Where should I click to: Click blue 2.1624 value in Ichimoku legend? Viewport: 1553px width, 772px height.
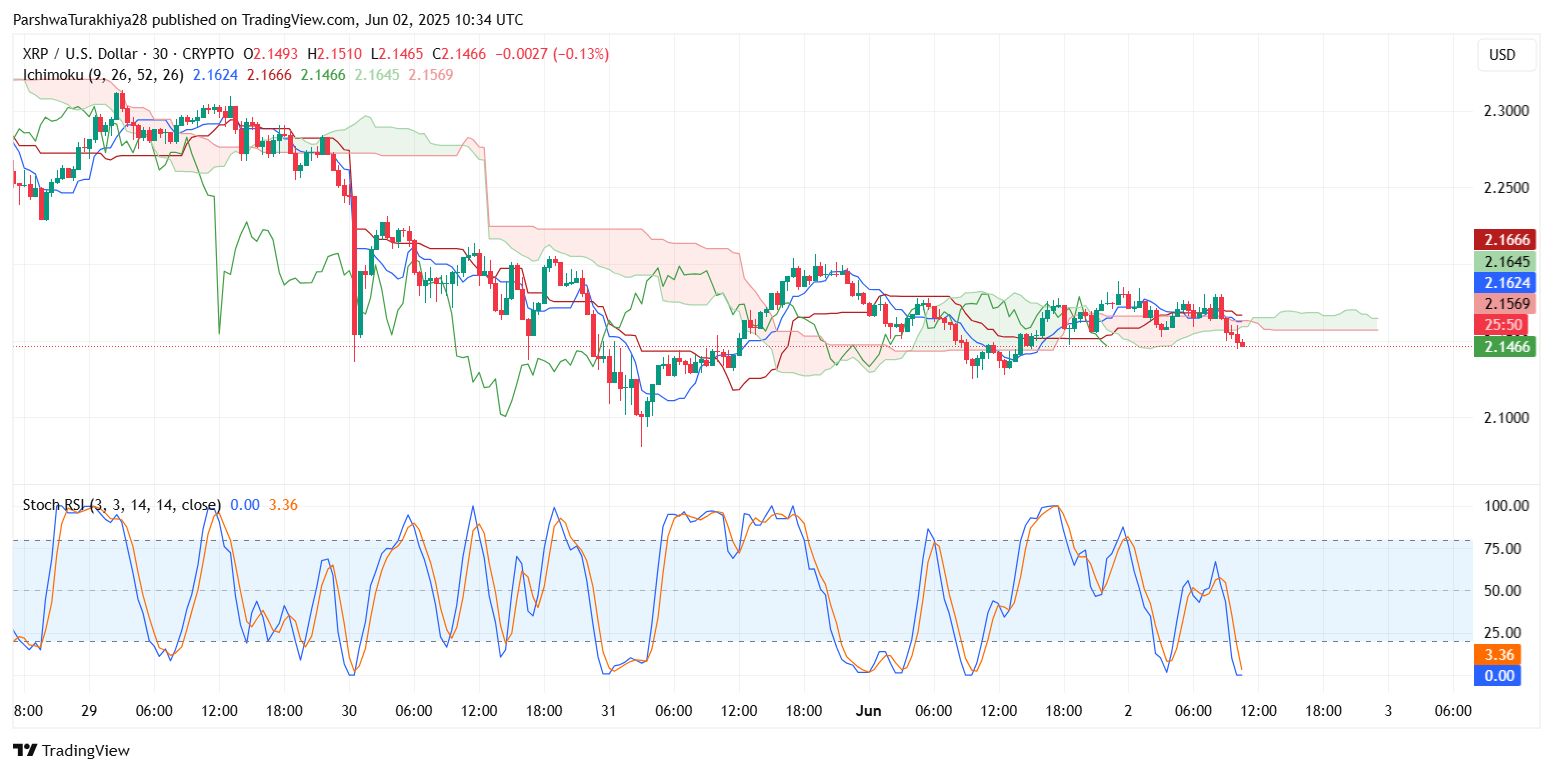[215, 75]
